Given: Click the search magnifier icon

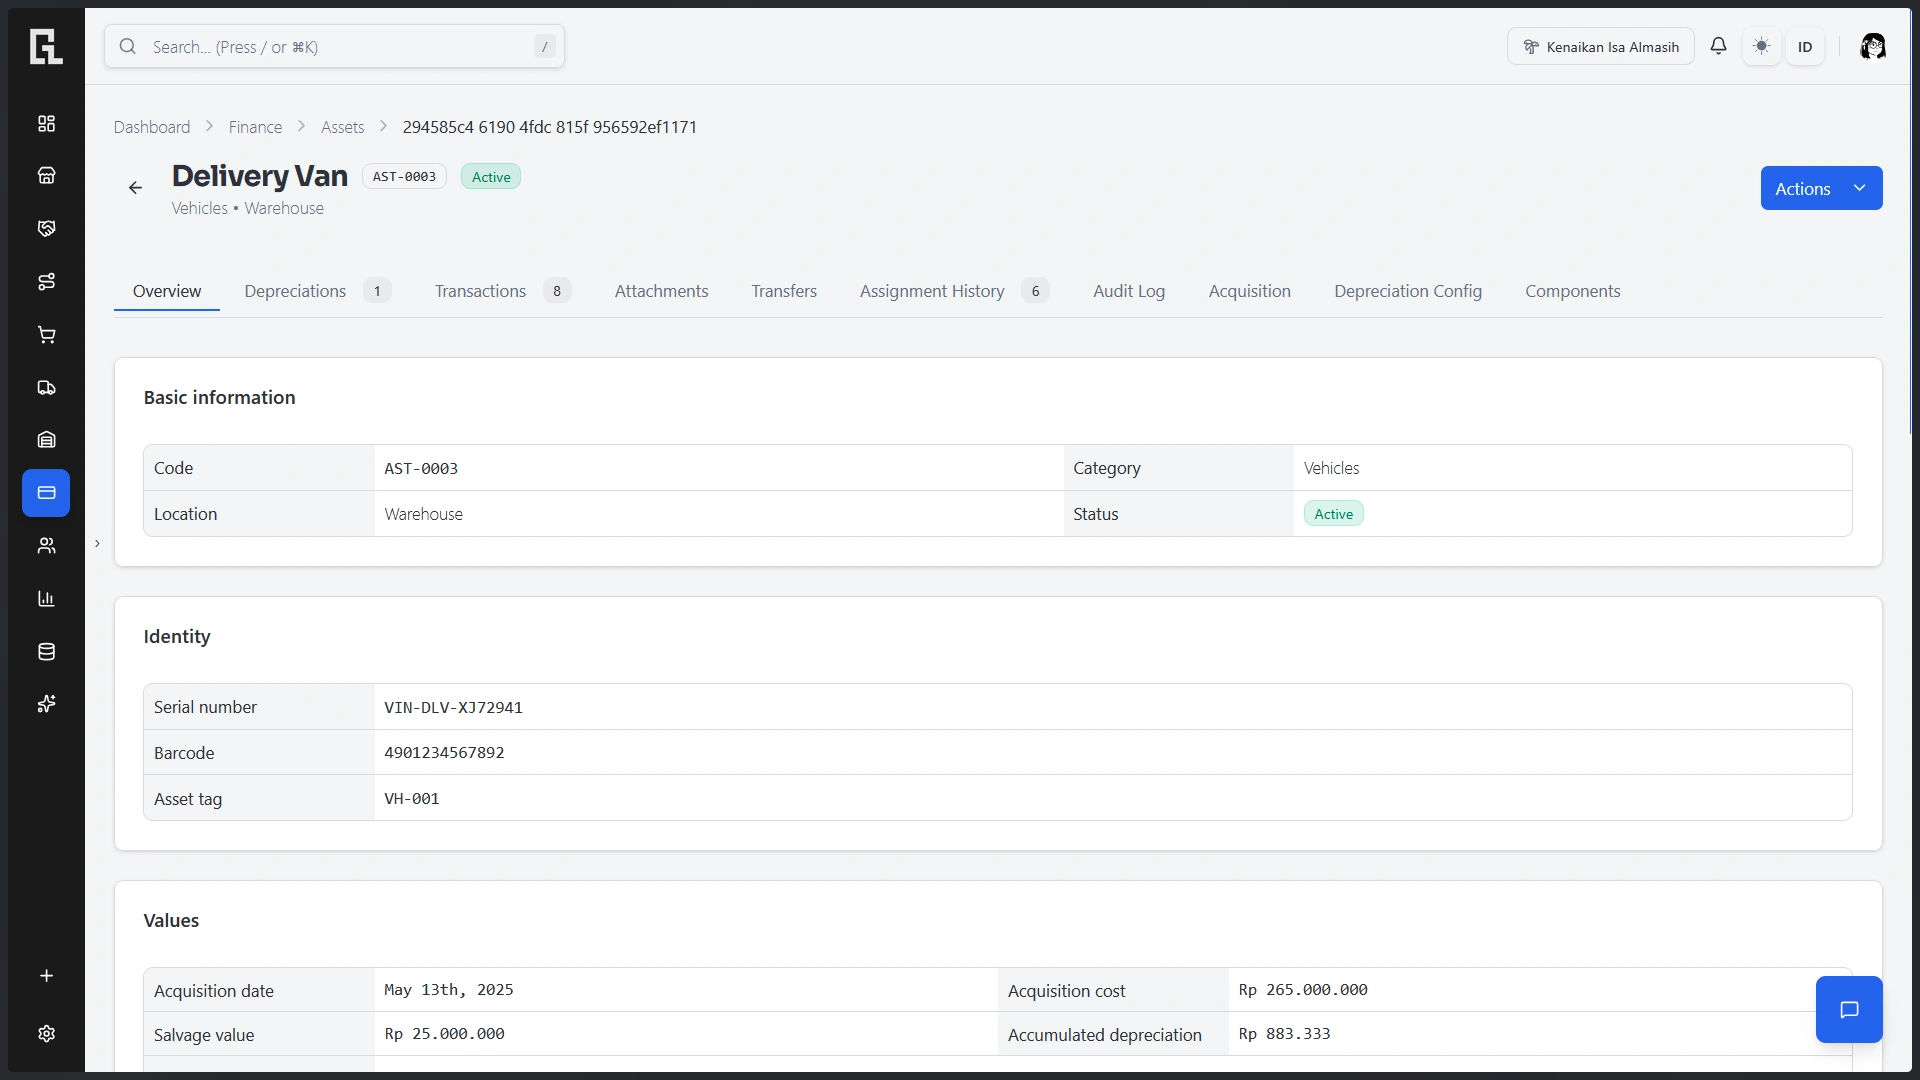Looking at the screenshot, I should (x=128, y=46).
